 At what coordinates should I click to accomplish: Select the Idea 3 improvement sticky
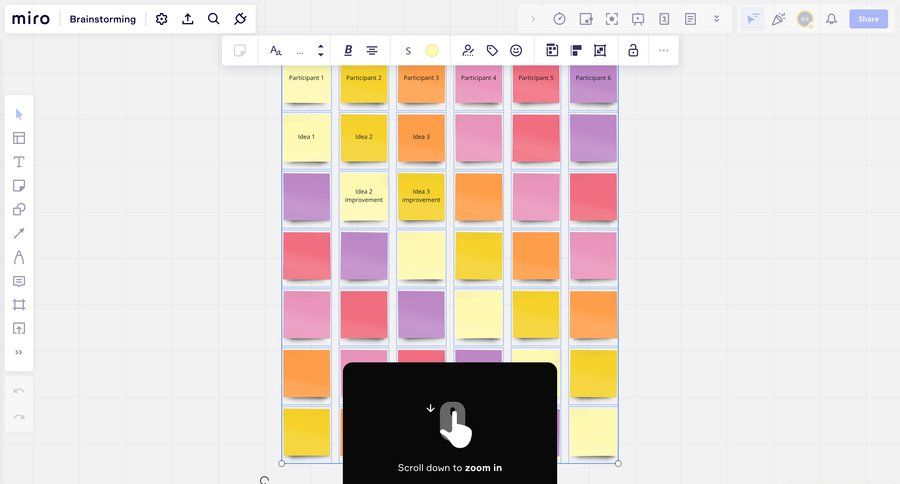[421, 197]
